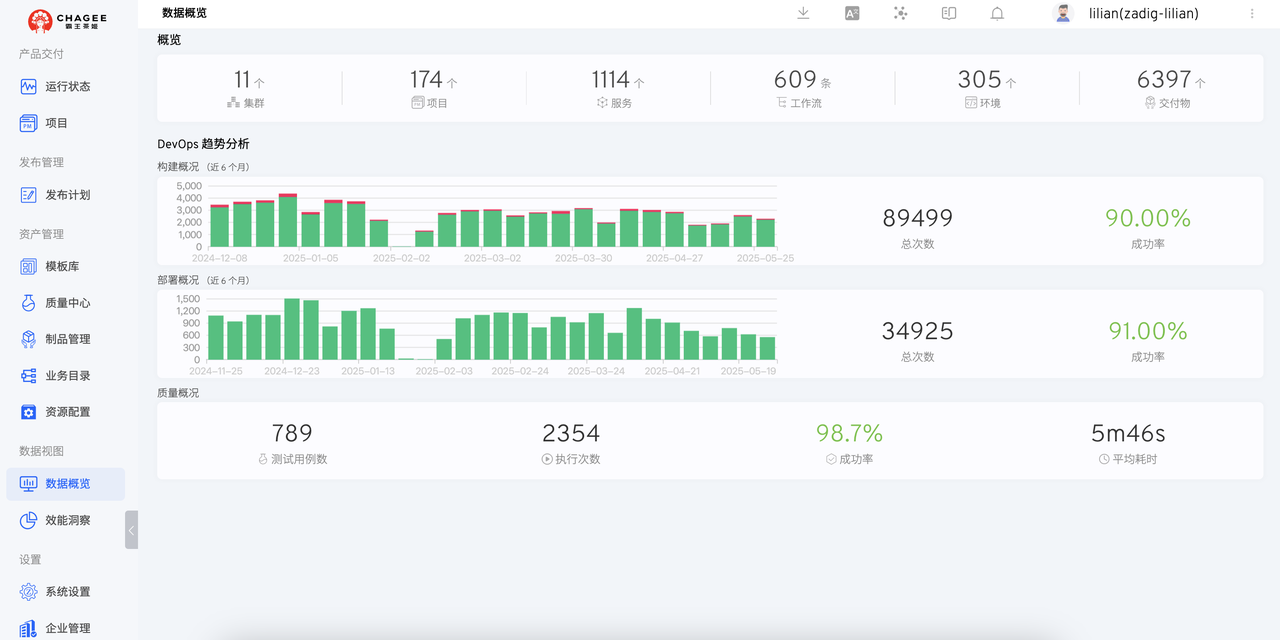The width and height of the screenshot is (1280, 640).
Task: Click the AI assistant dots icon
Action: coord(900,13)
